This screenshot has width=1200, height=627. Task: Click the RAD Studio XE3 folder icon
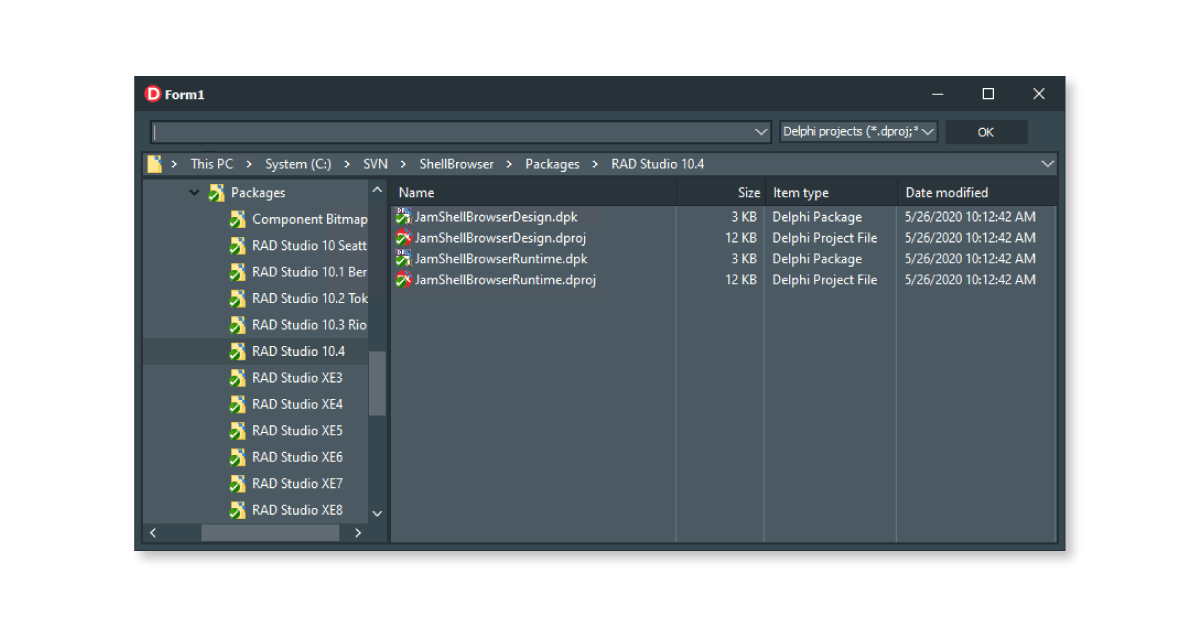coord(237,378)
